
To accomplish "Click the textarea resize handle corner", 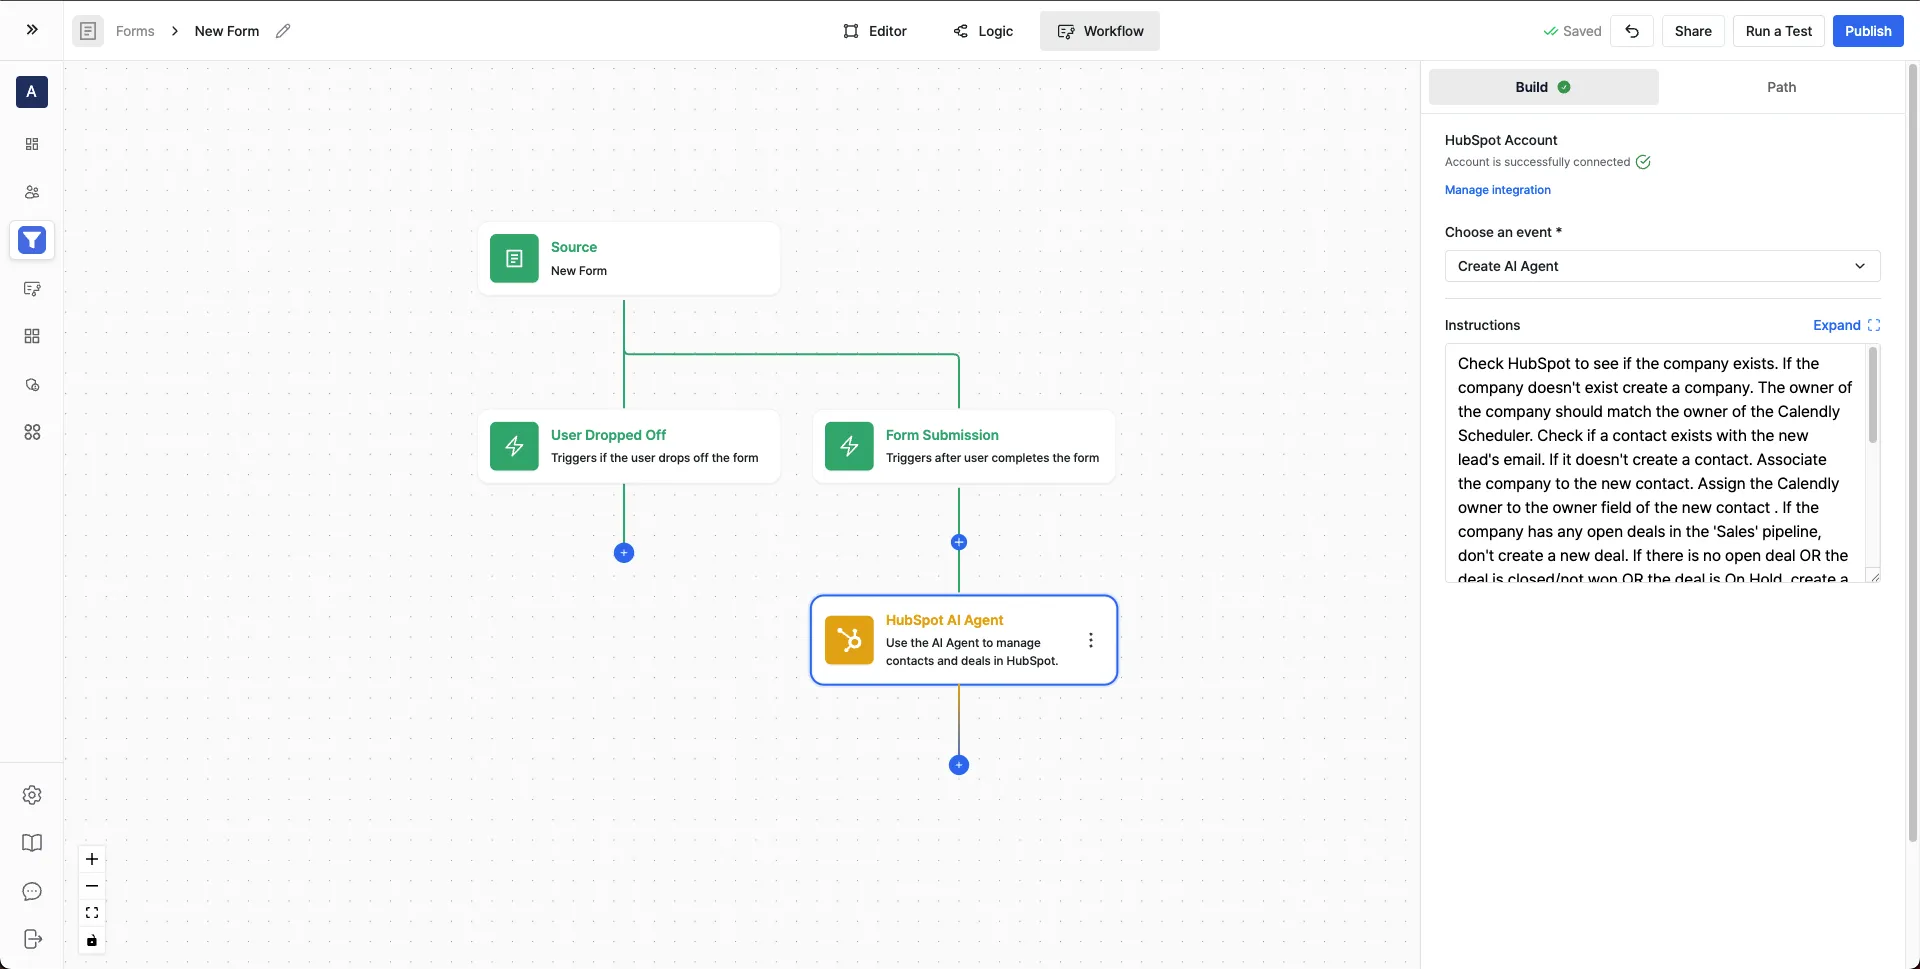I will pos(1875,577).
